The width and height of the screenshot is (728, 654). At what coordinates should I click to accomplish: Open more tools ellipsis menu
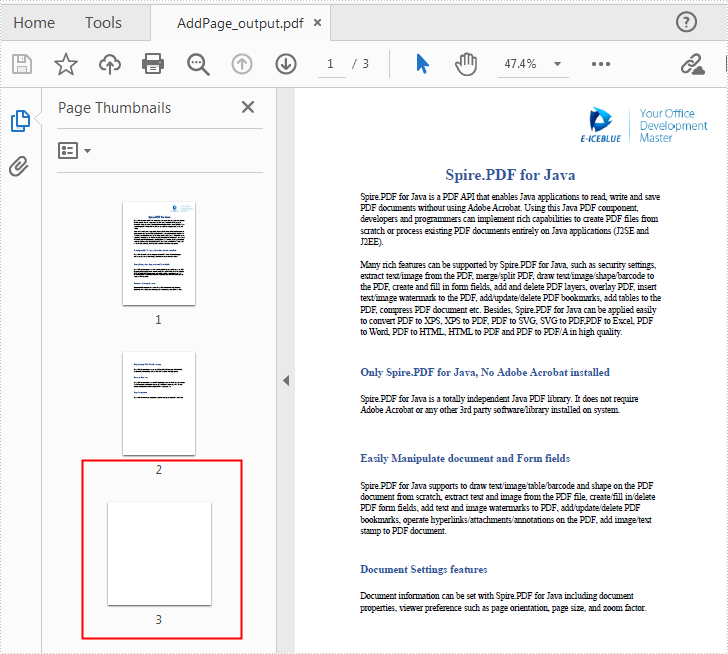pyautogui.click(x=601, y=64)
